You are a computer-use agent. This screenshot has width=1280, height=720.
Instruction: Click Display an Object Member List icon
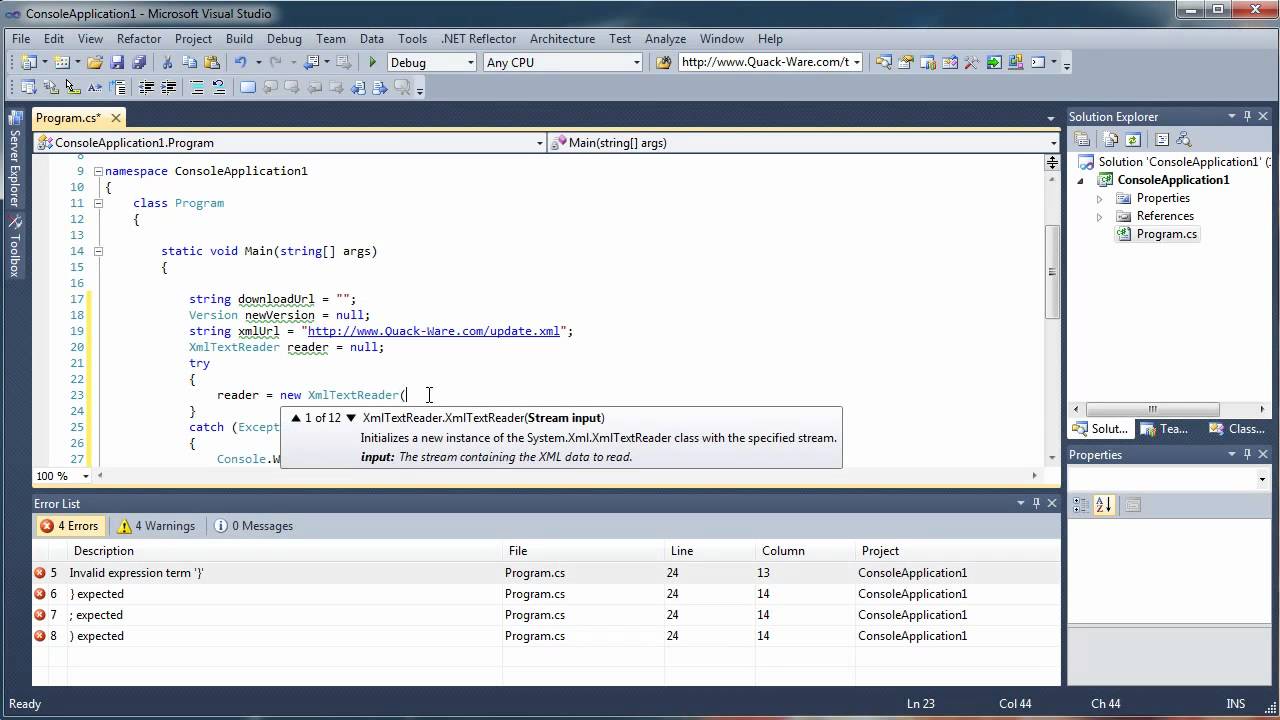(x=28, y=87)
